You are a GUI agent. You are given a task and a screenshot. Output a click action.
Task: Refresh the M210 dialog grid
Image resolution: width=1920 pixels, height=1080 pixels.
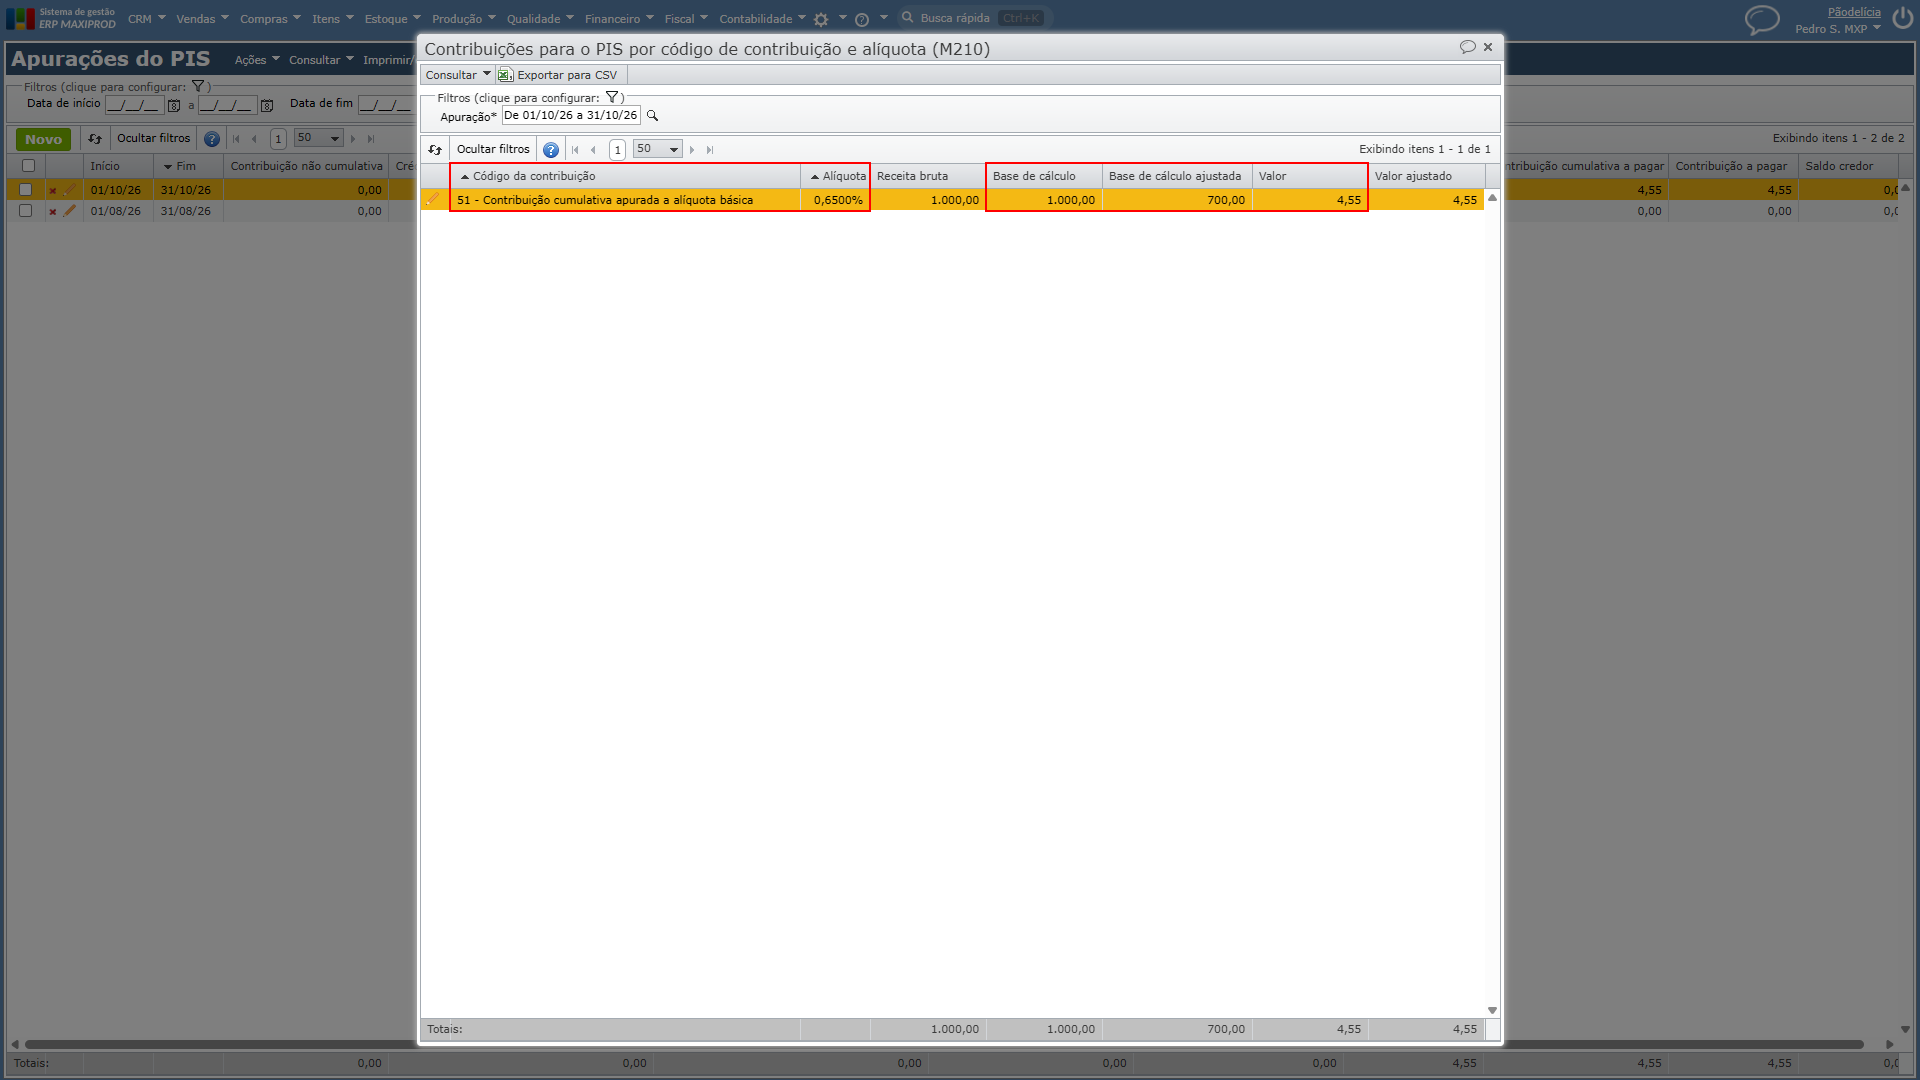(x=435, y=149)
